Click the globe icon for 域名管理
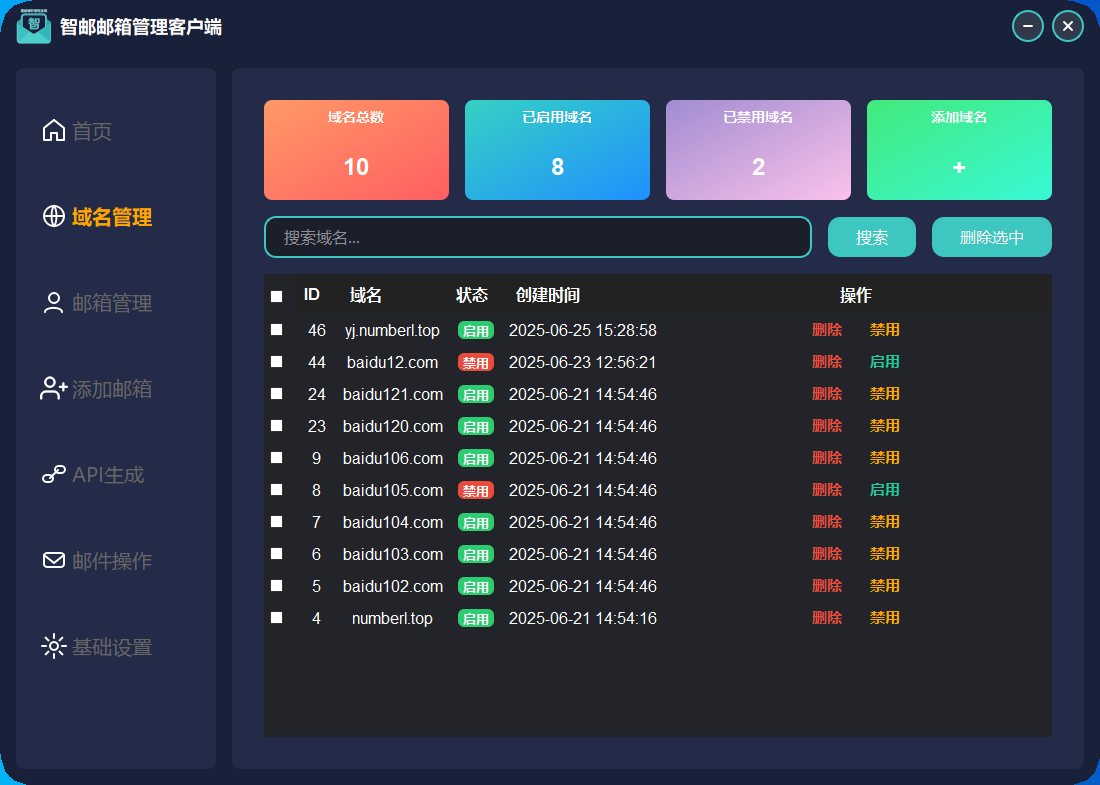The image size is (1100, 785). [54, 217]
